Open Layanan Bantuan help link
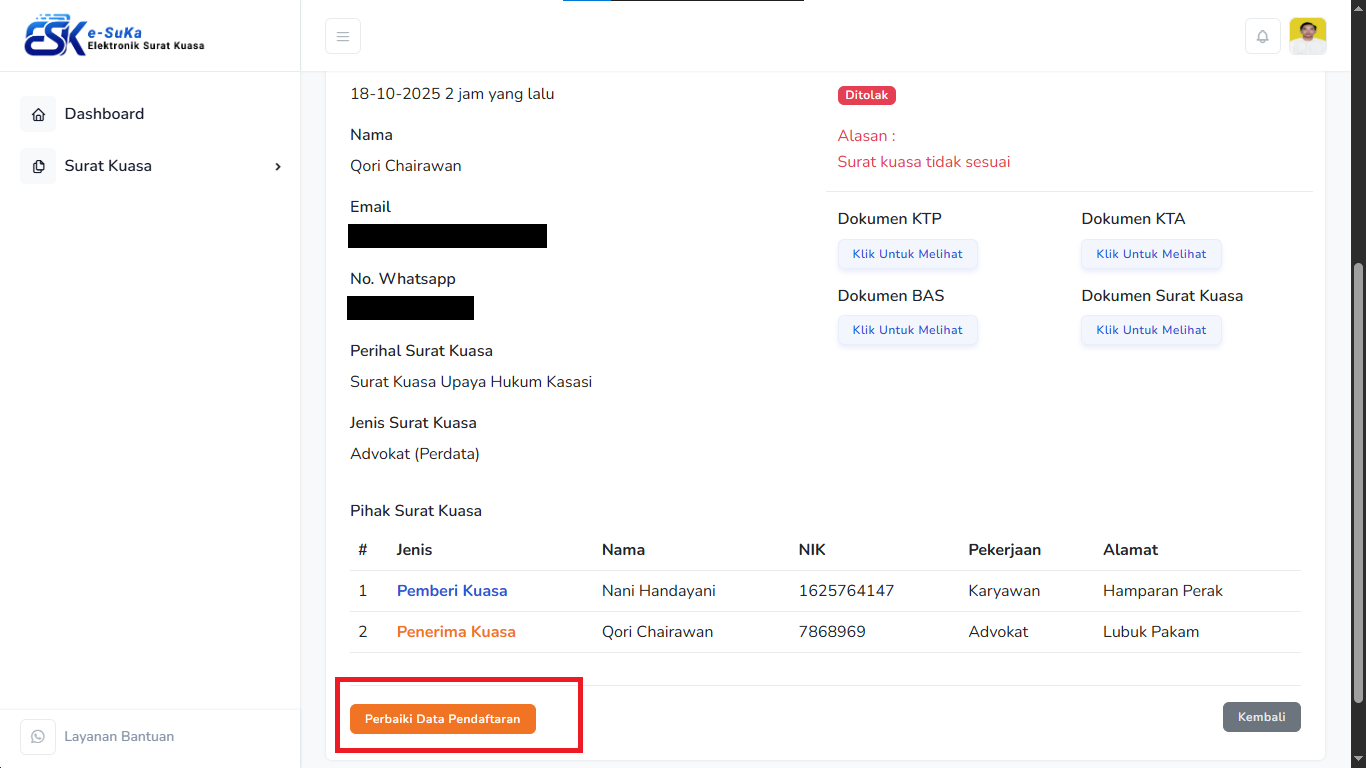 (119, 737)
